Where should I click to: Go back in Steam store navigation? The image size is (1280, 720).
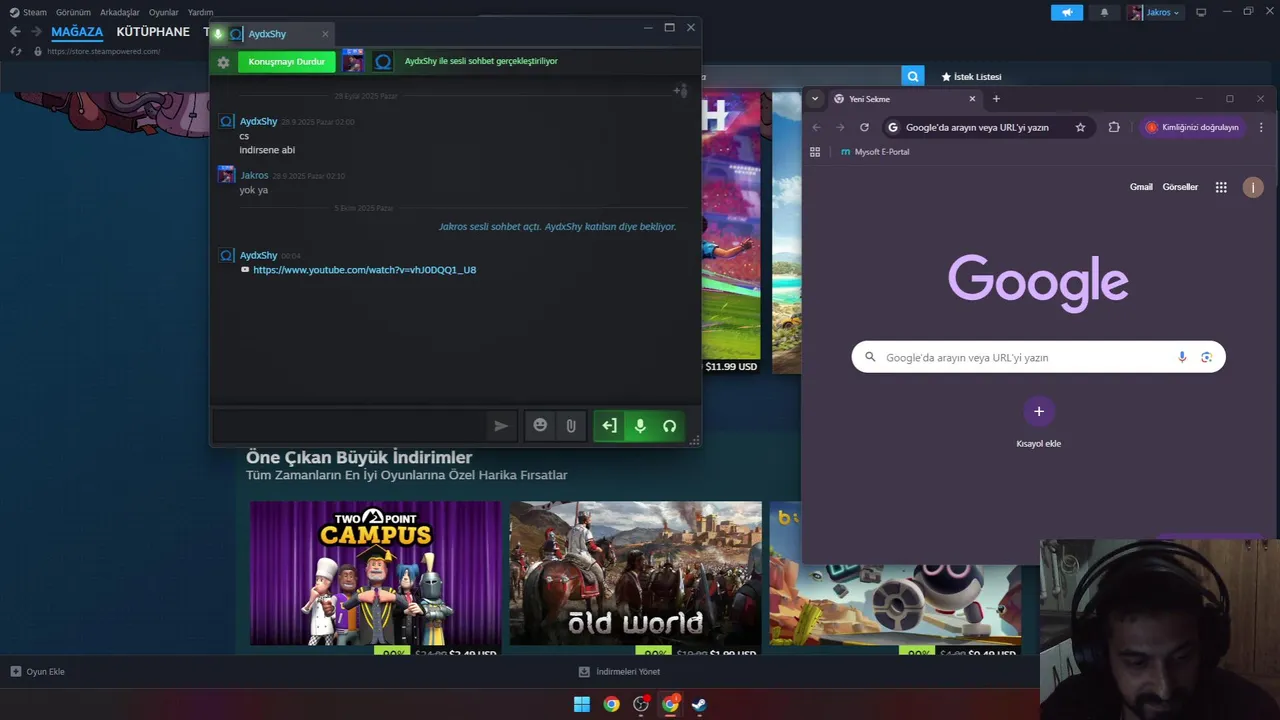coord(15,32)
